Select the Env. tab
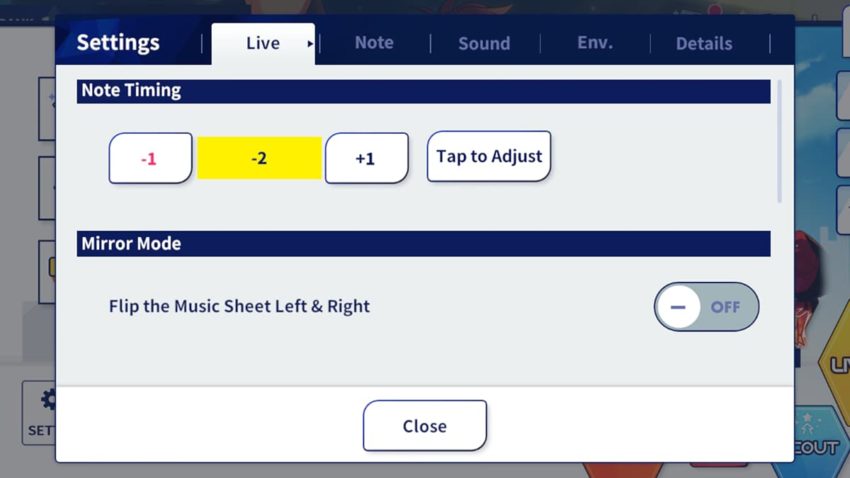This screenshot has width=850, height=478. [x=595, y=43]
